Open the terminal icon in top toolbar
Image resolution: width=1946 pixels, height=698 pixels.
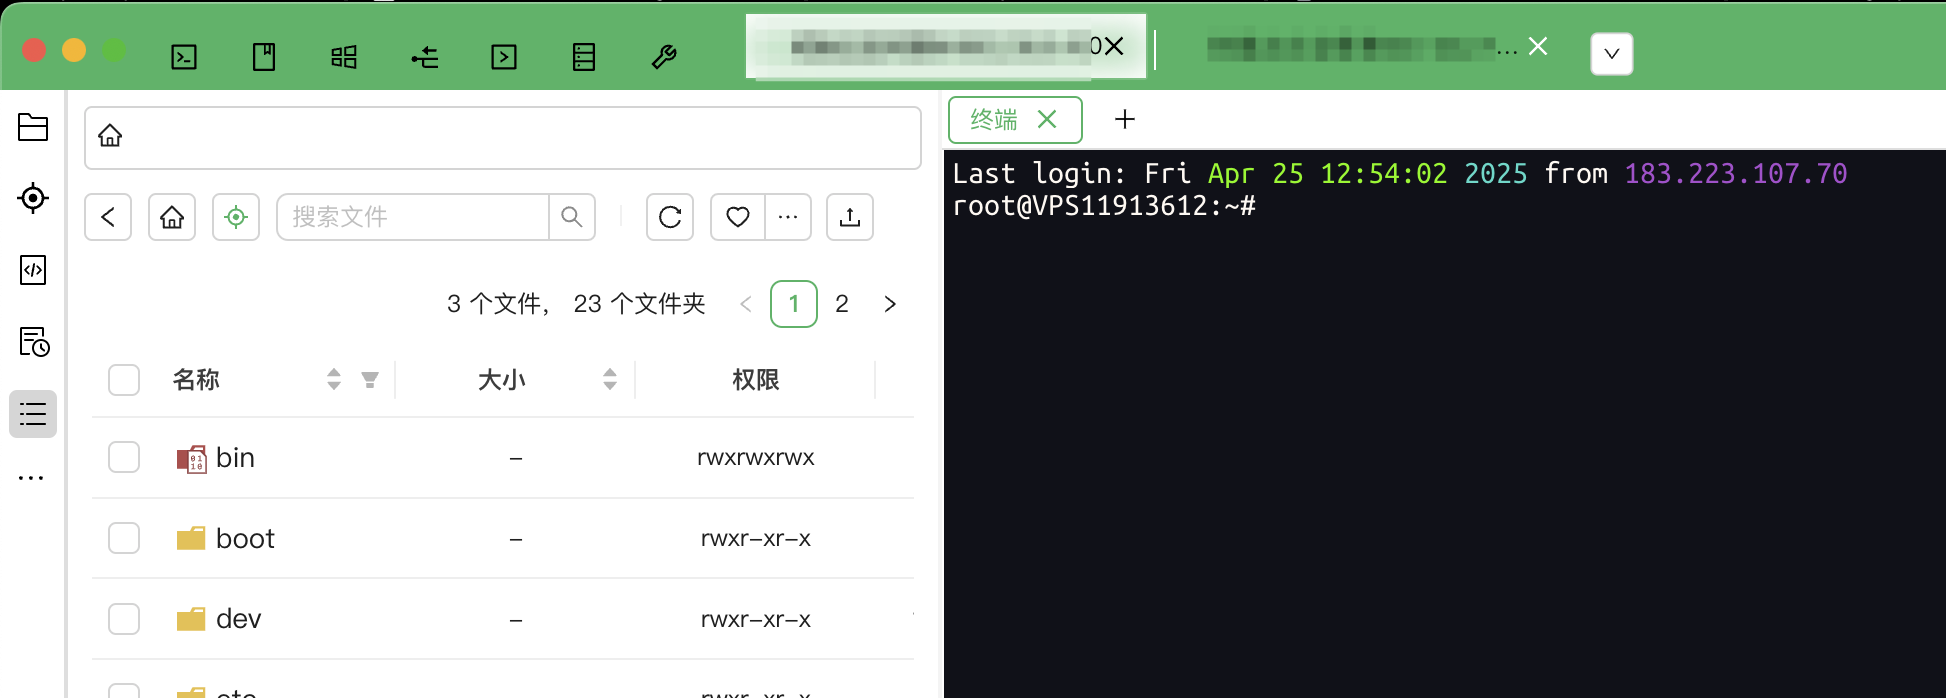pyautogui.click(x=184, y=57)
